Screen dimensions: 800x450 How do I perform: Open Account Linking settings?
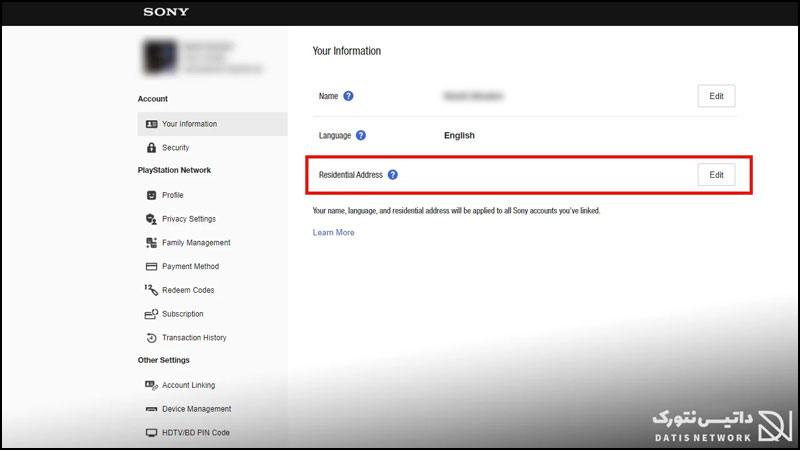click(188, 385)
